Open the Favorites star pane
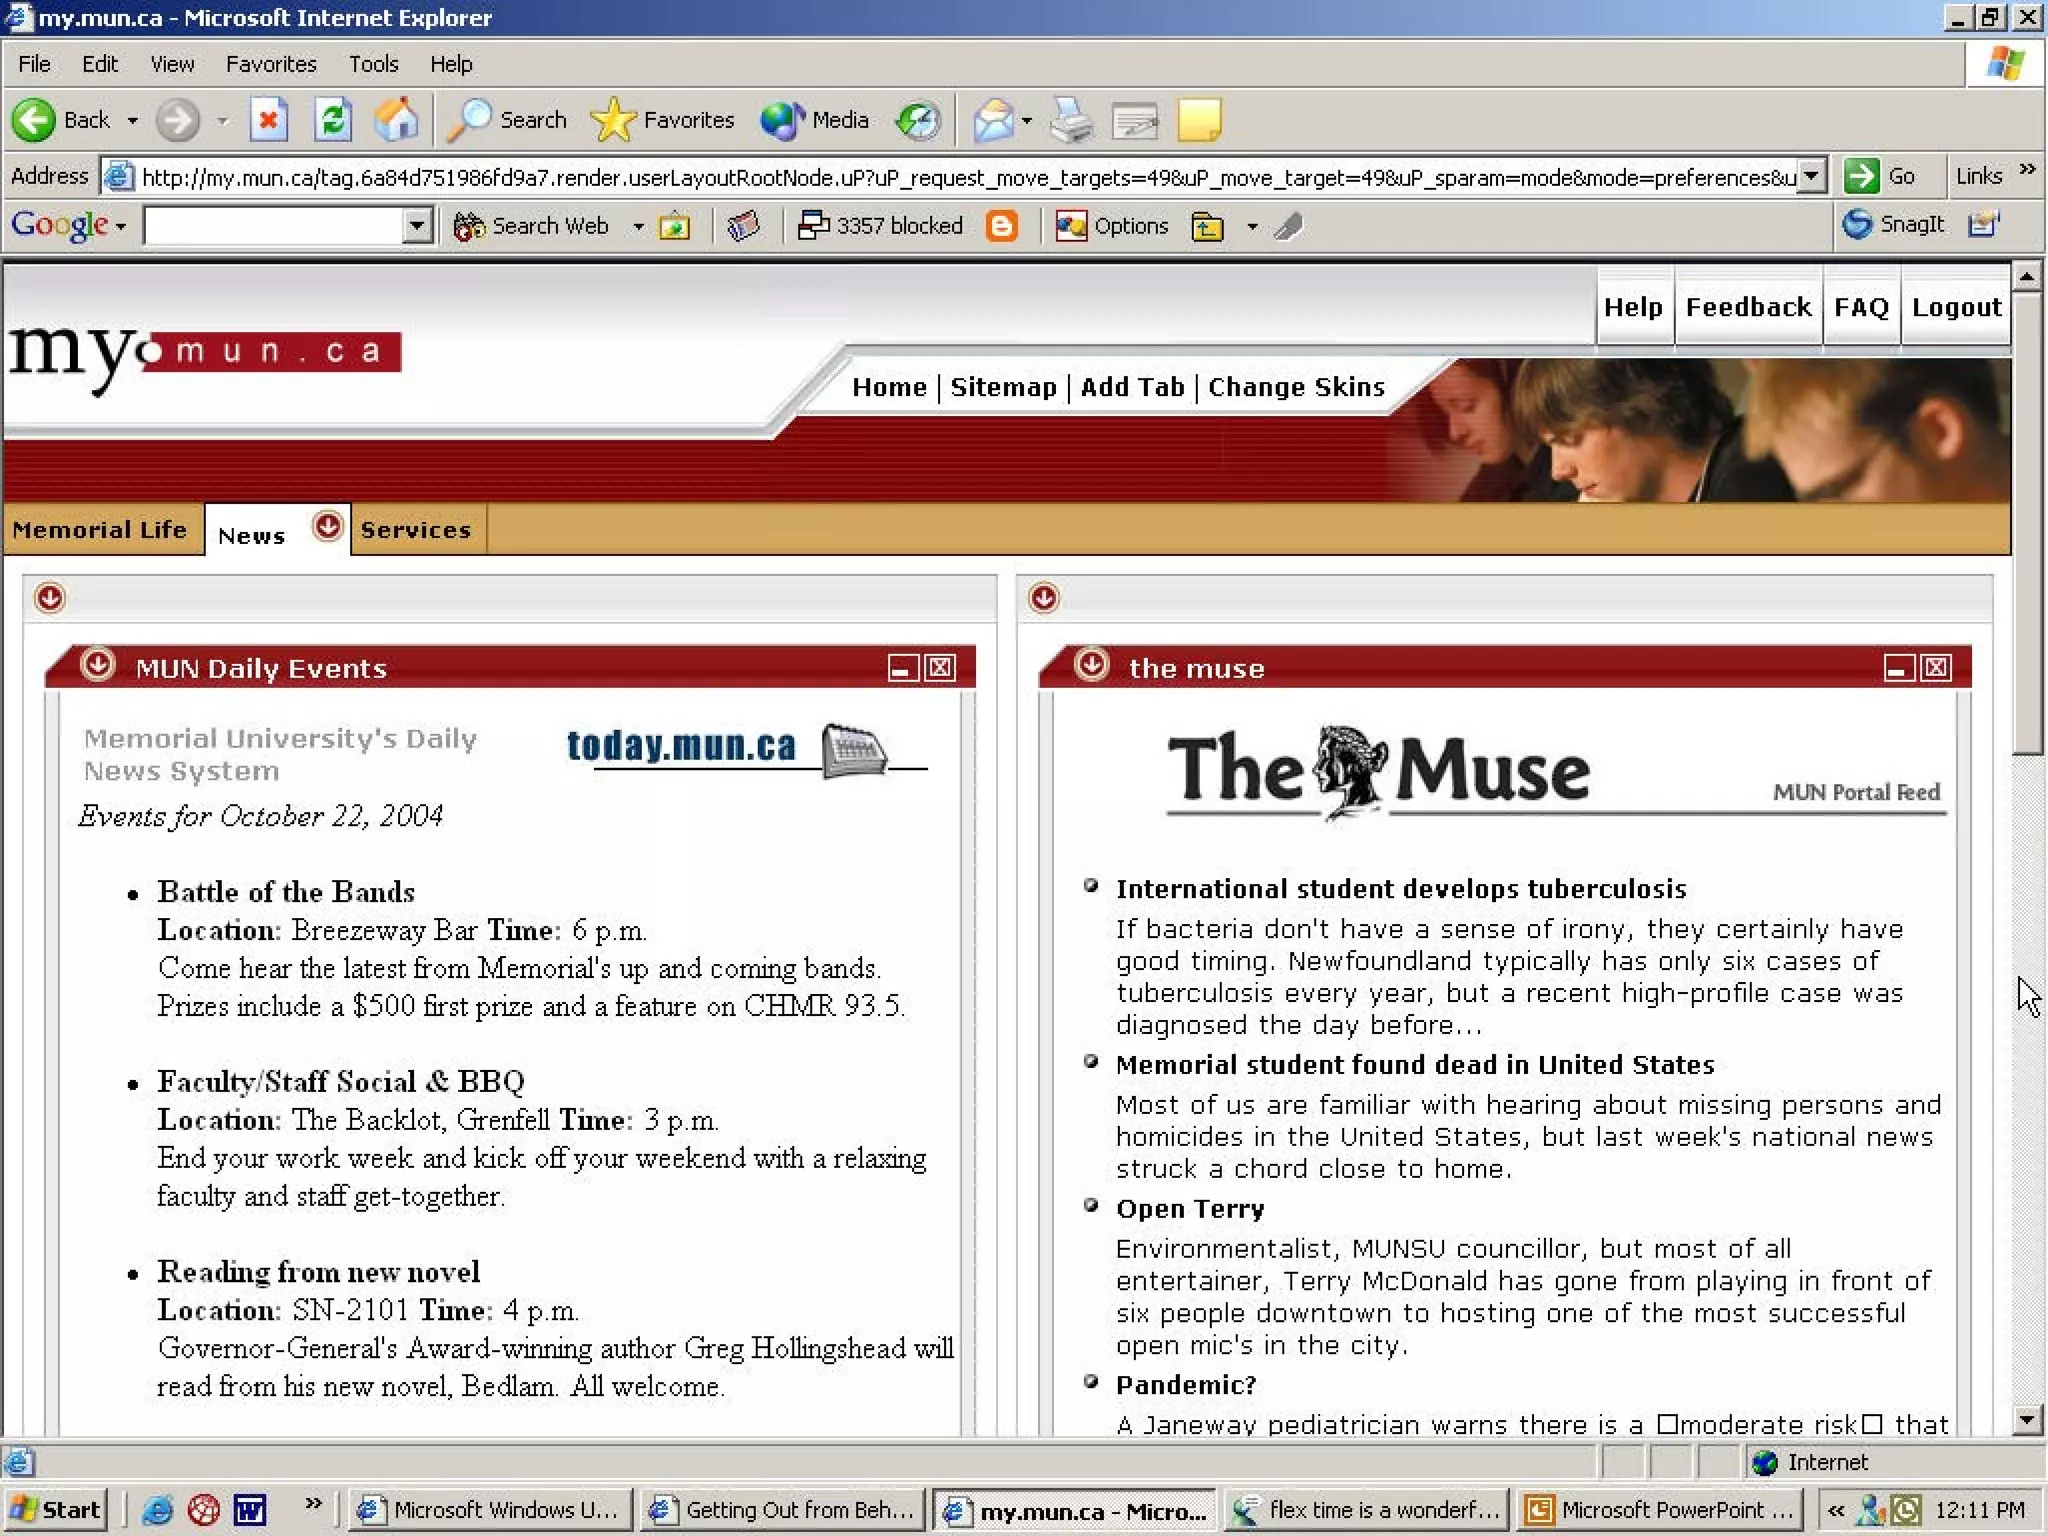Viewport: 2048px width, 1536px height. click(x=662, y=120)
